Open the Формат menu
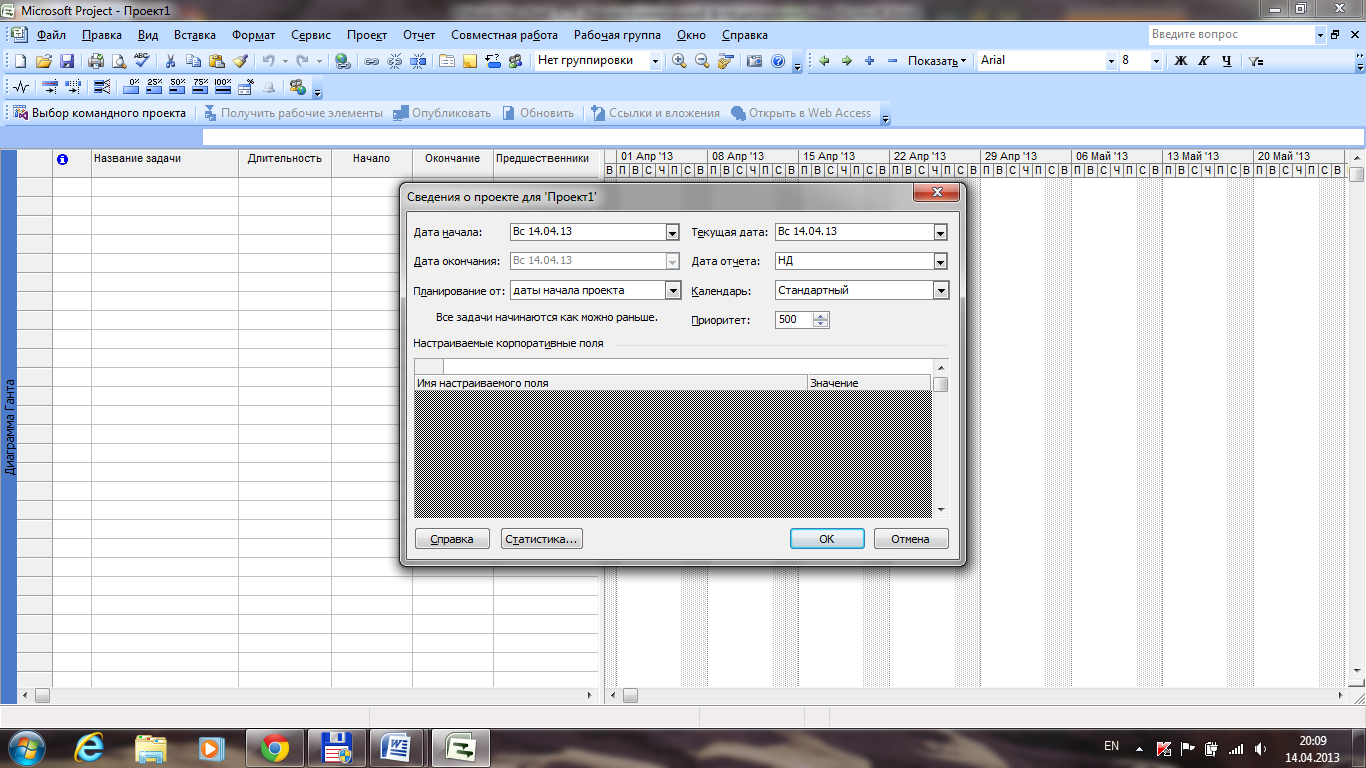This screenshot has height=768, width=1366. tap(253, 35)
